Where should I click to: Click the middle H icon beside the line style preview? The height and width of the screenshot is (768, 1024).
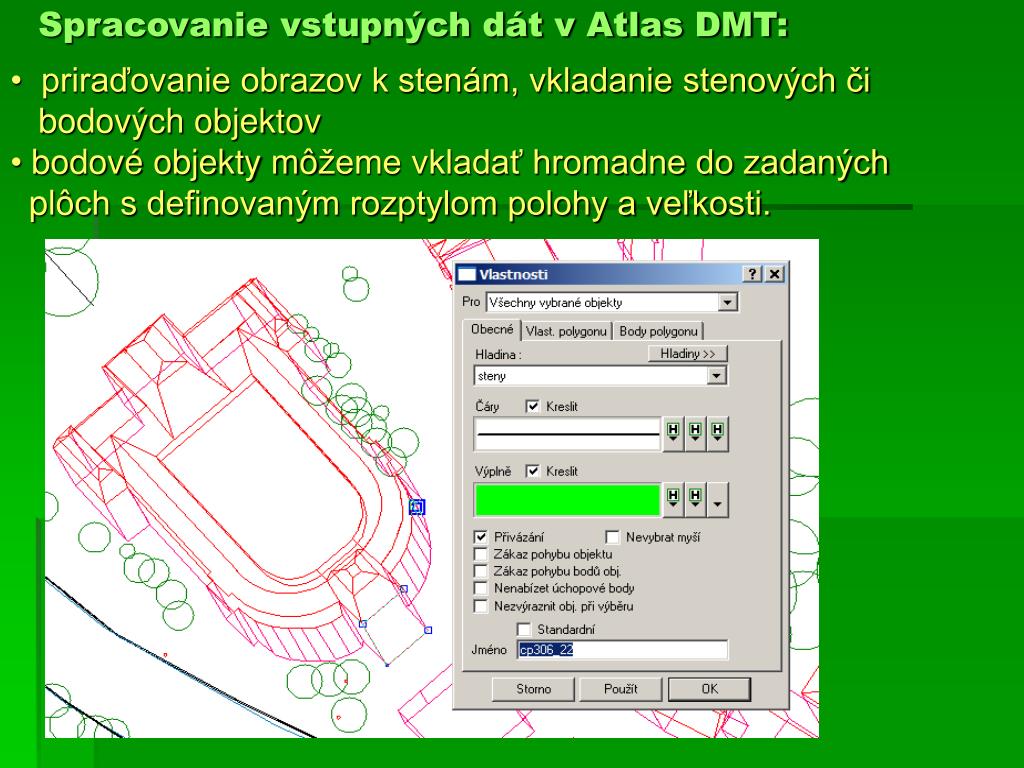[695, 434]
